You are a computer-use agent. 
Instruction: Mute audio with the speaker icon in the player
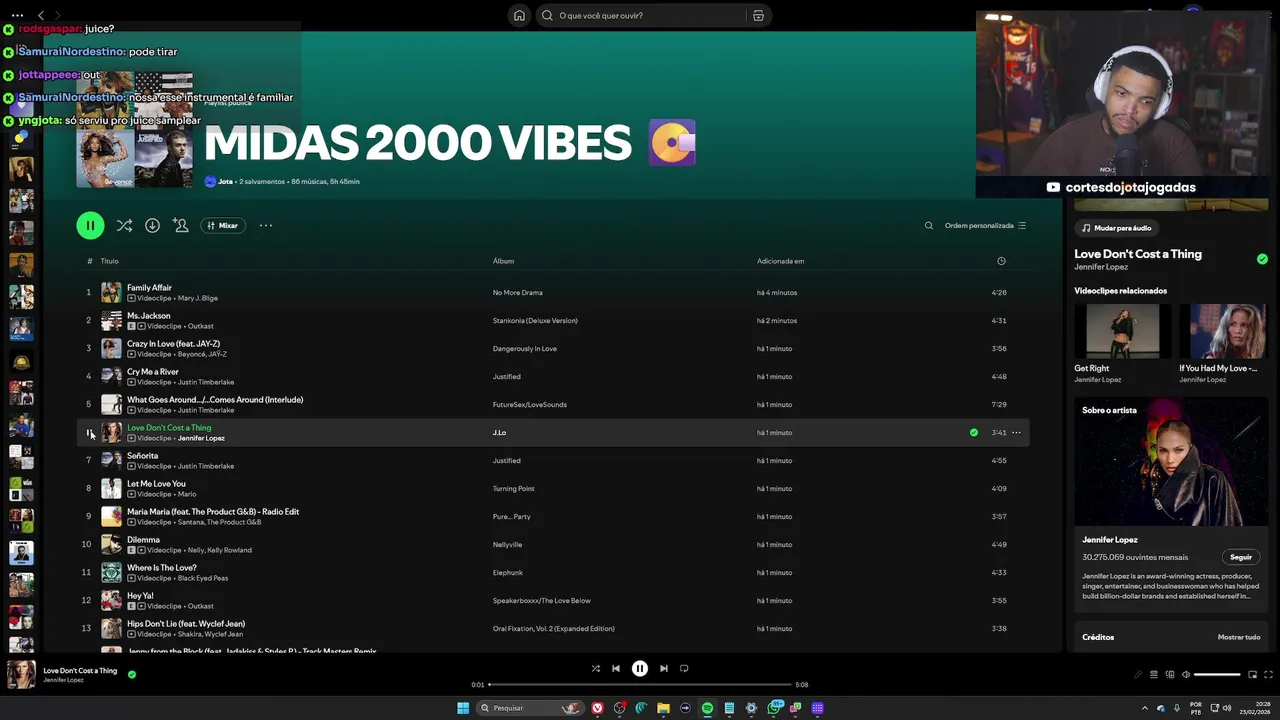coord(1186,674)
